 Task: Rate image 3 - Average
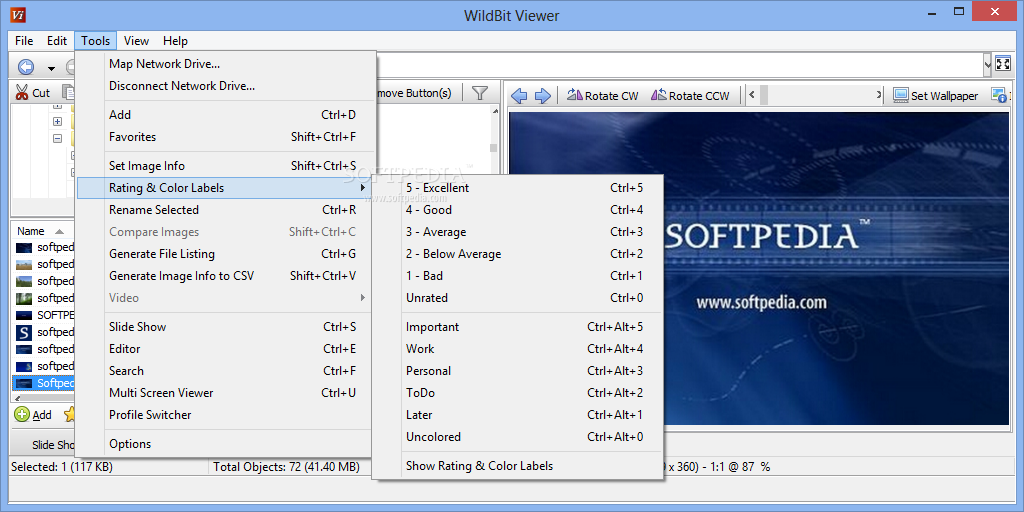(518, 232)
